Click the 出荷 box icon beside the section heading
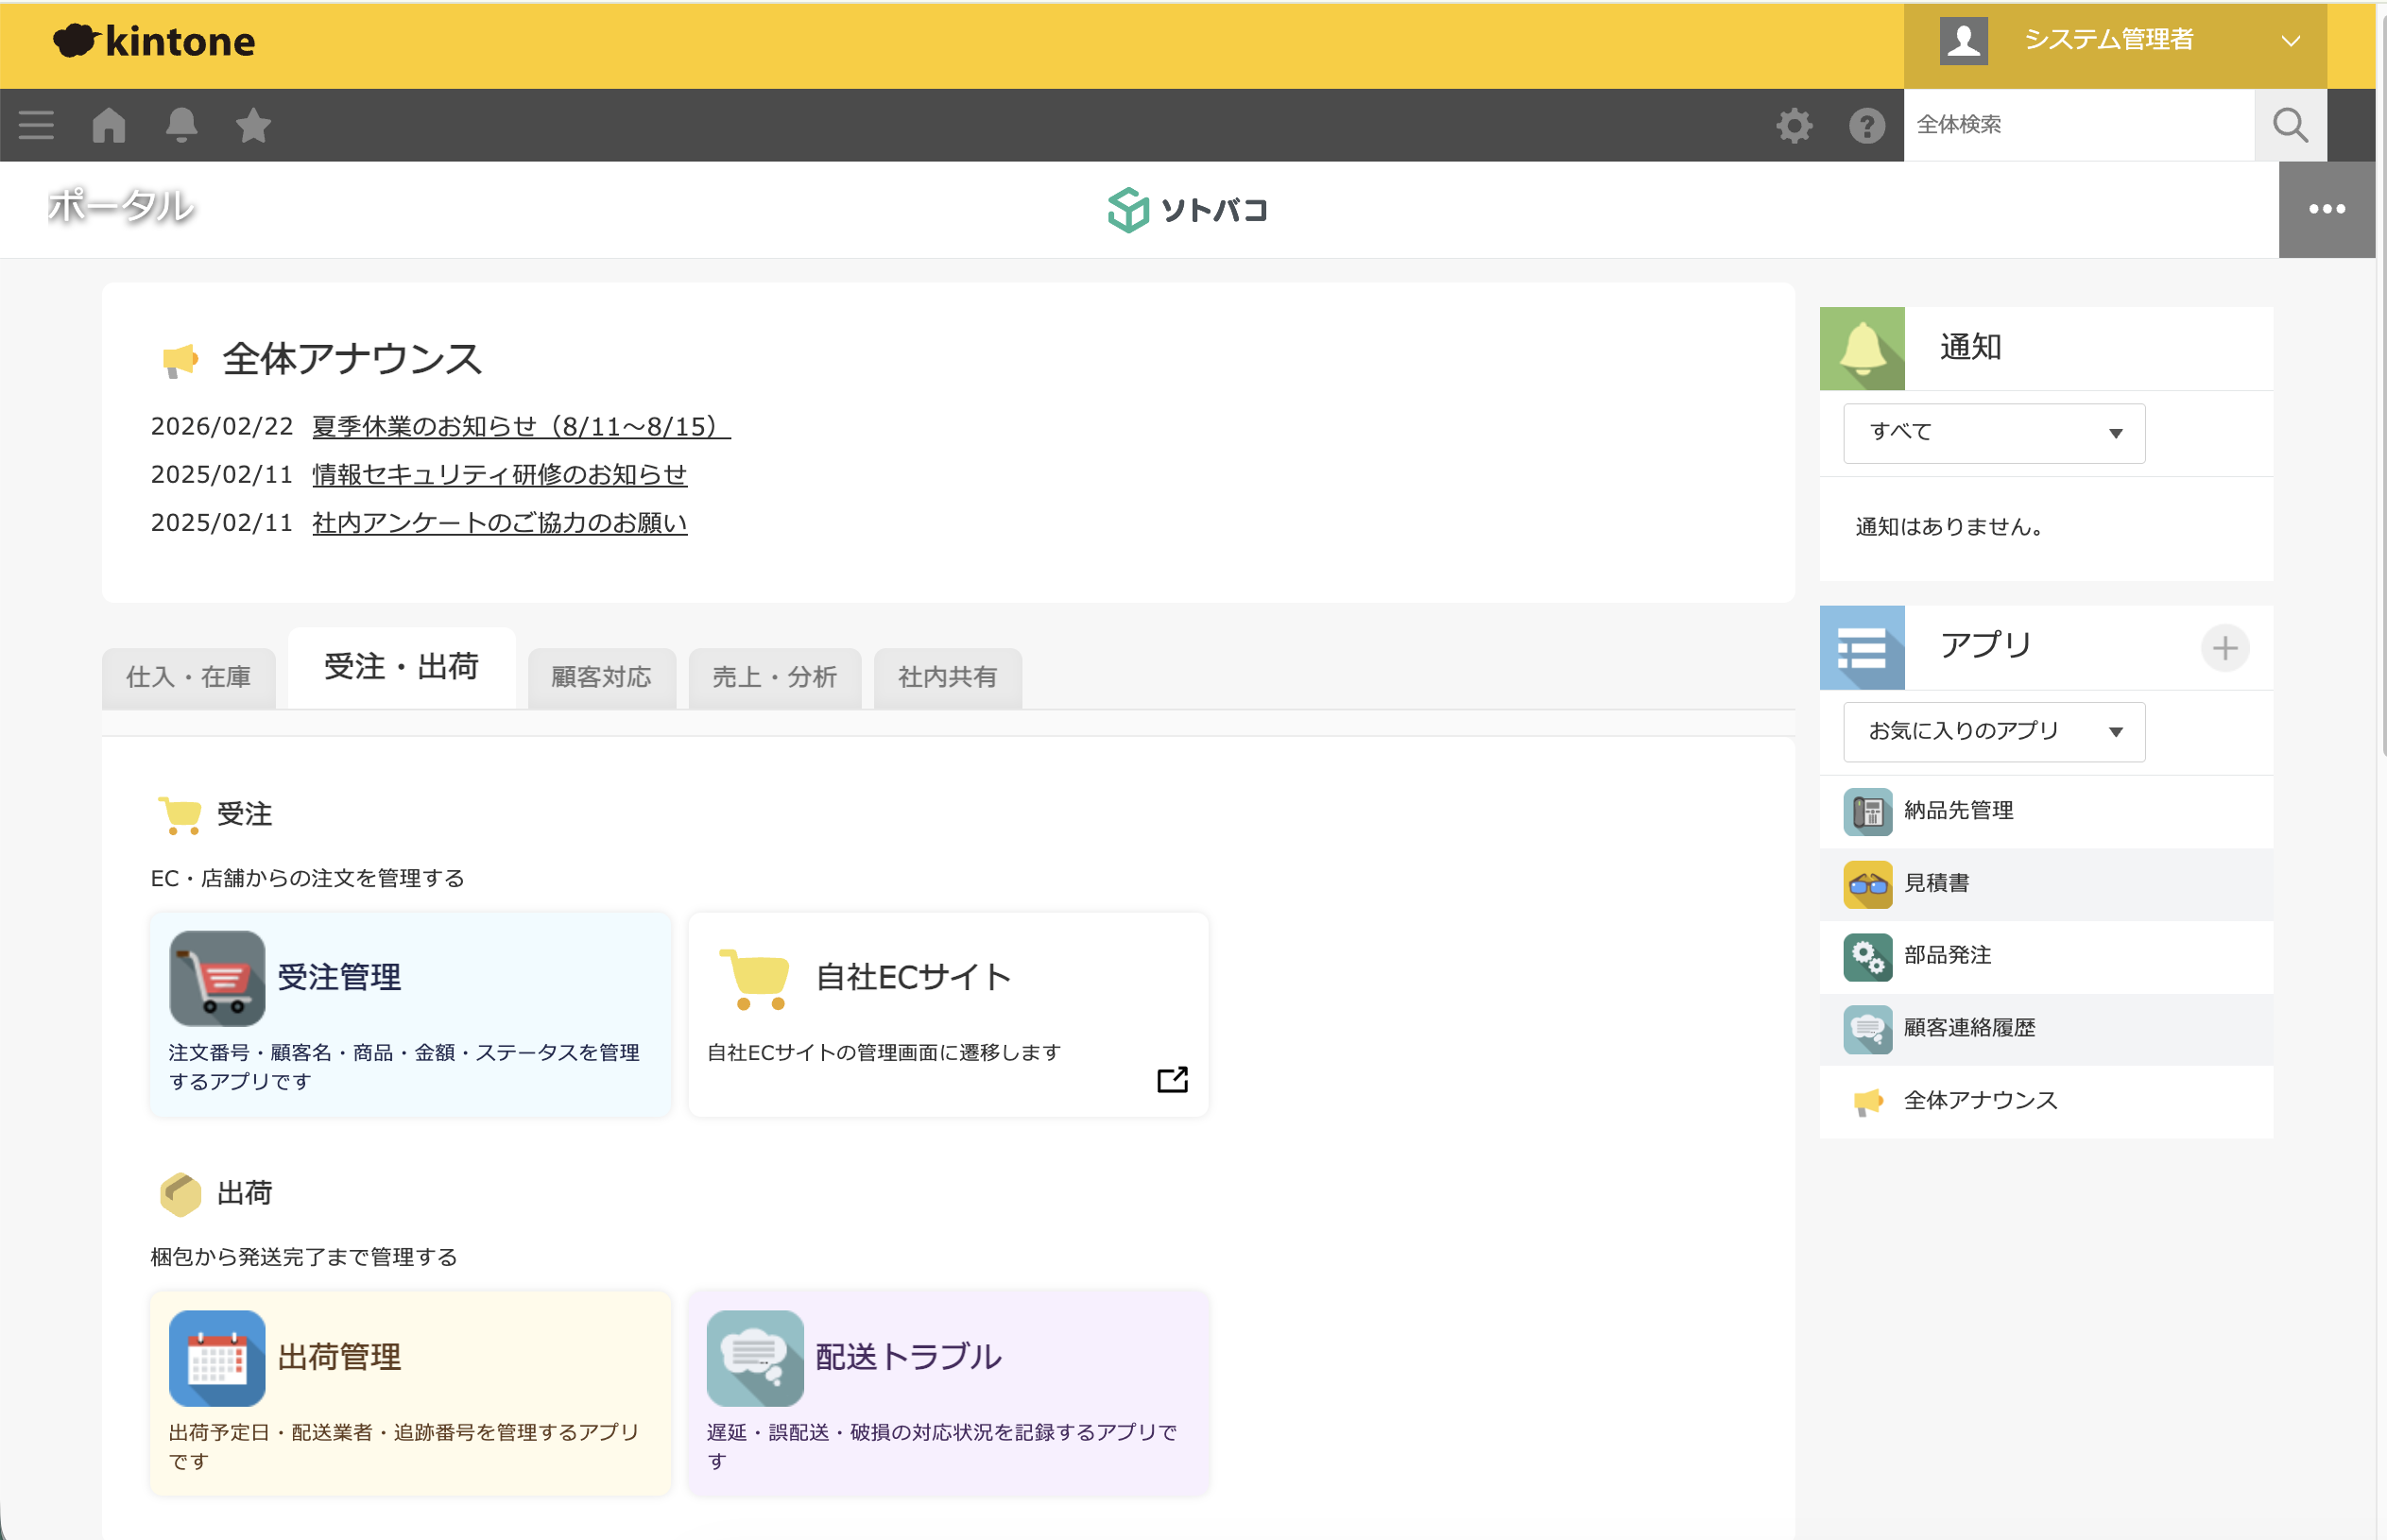The image size is (2387, 1540). 180,1194
